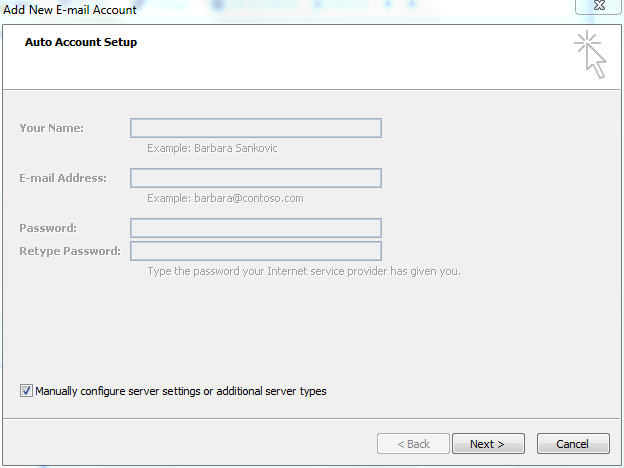
Task: Focus the E-mail Address input box
Action: 256,178
